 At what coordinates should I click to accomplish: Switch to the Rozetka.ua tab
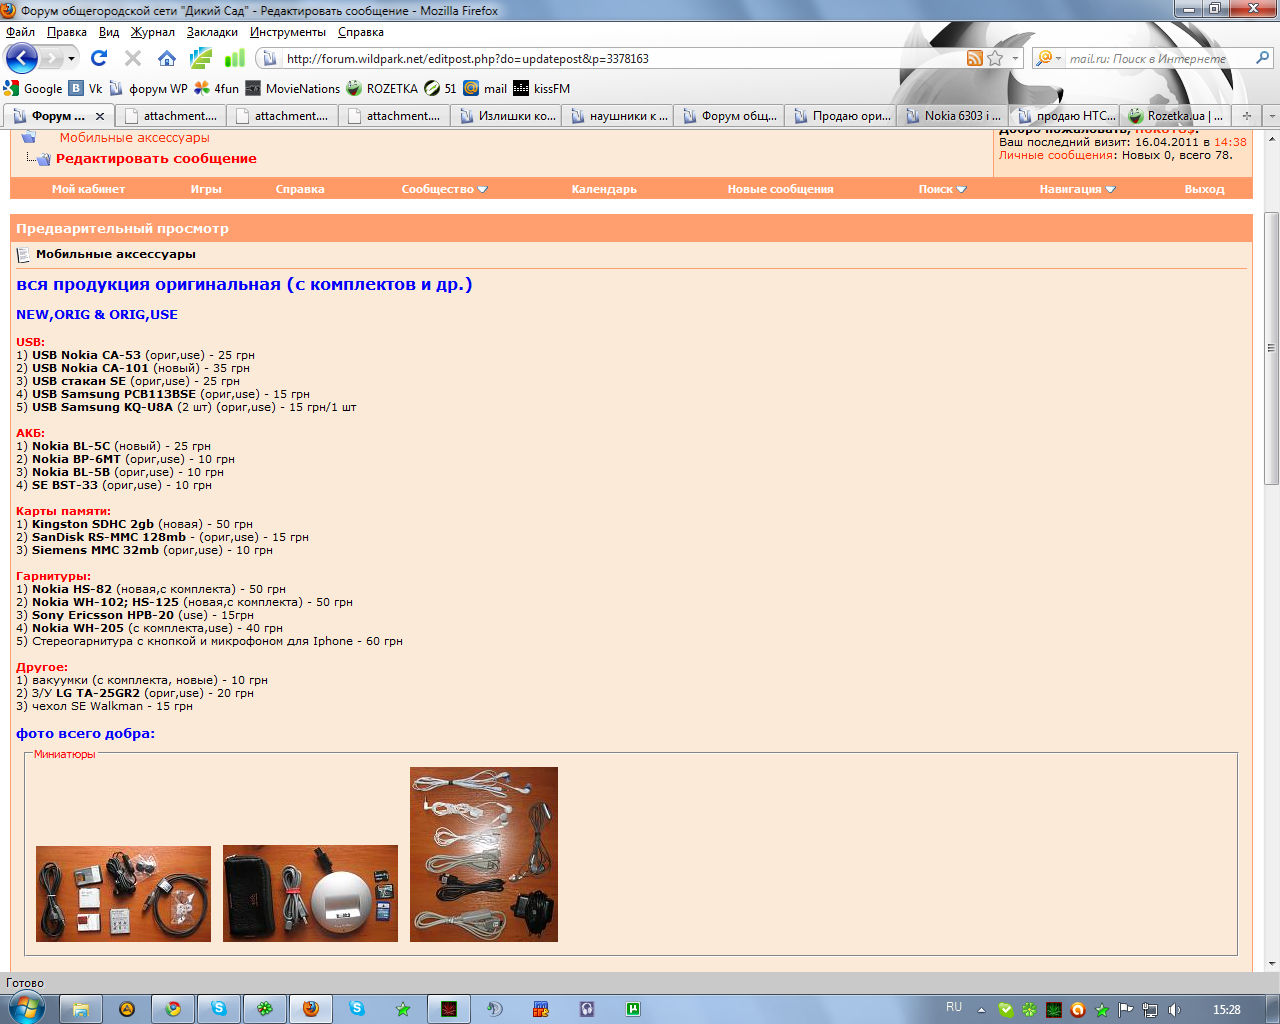[1176, 116]
